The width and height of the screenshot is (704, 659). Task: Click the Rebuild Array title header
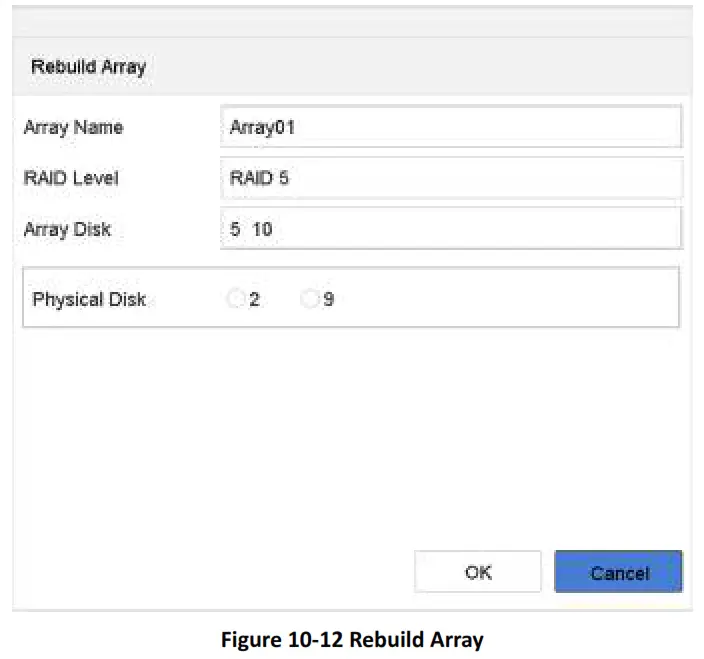[89, 68]
